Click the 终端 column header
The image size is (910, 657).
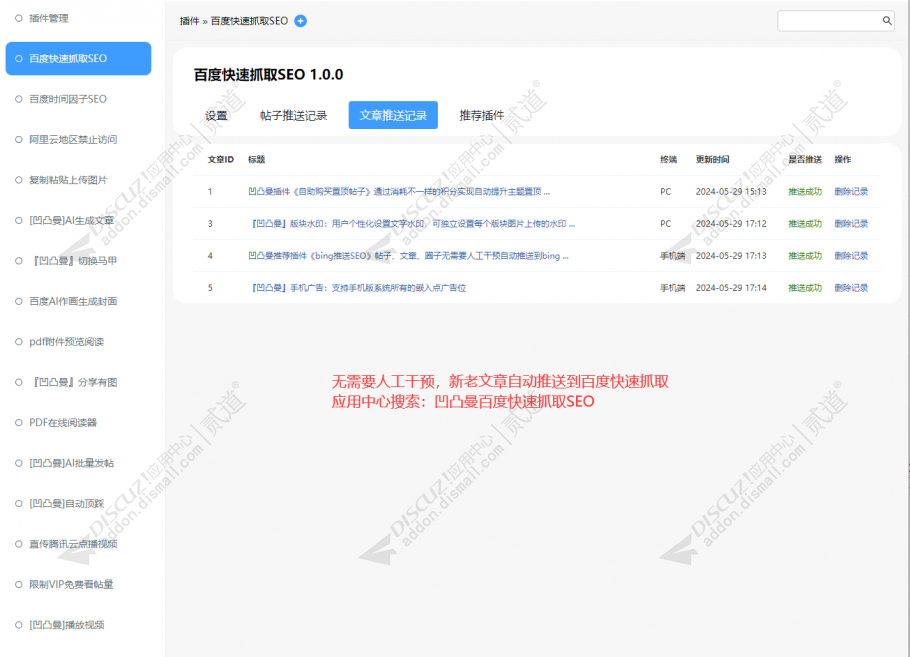coord(669,160)
